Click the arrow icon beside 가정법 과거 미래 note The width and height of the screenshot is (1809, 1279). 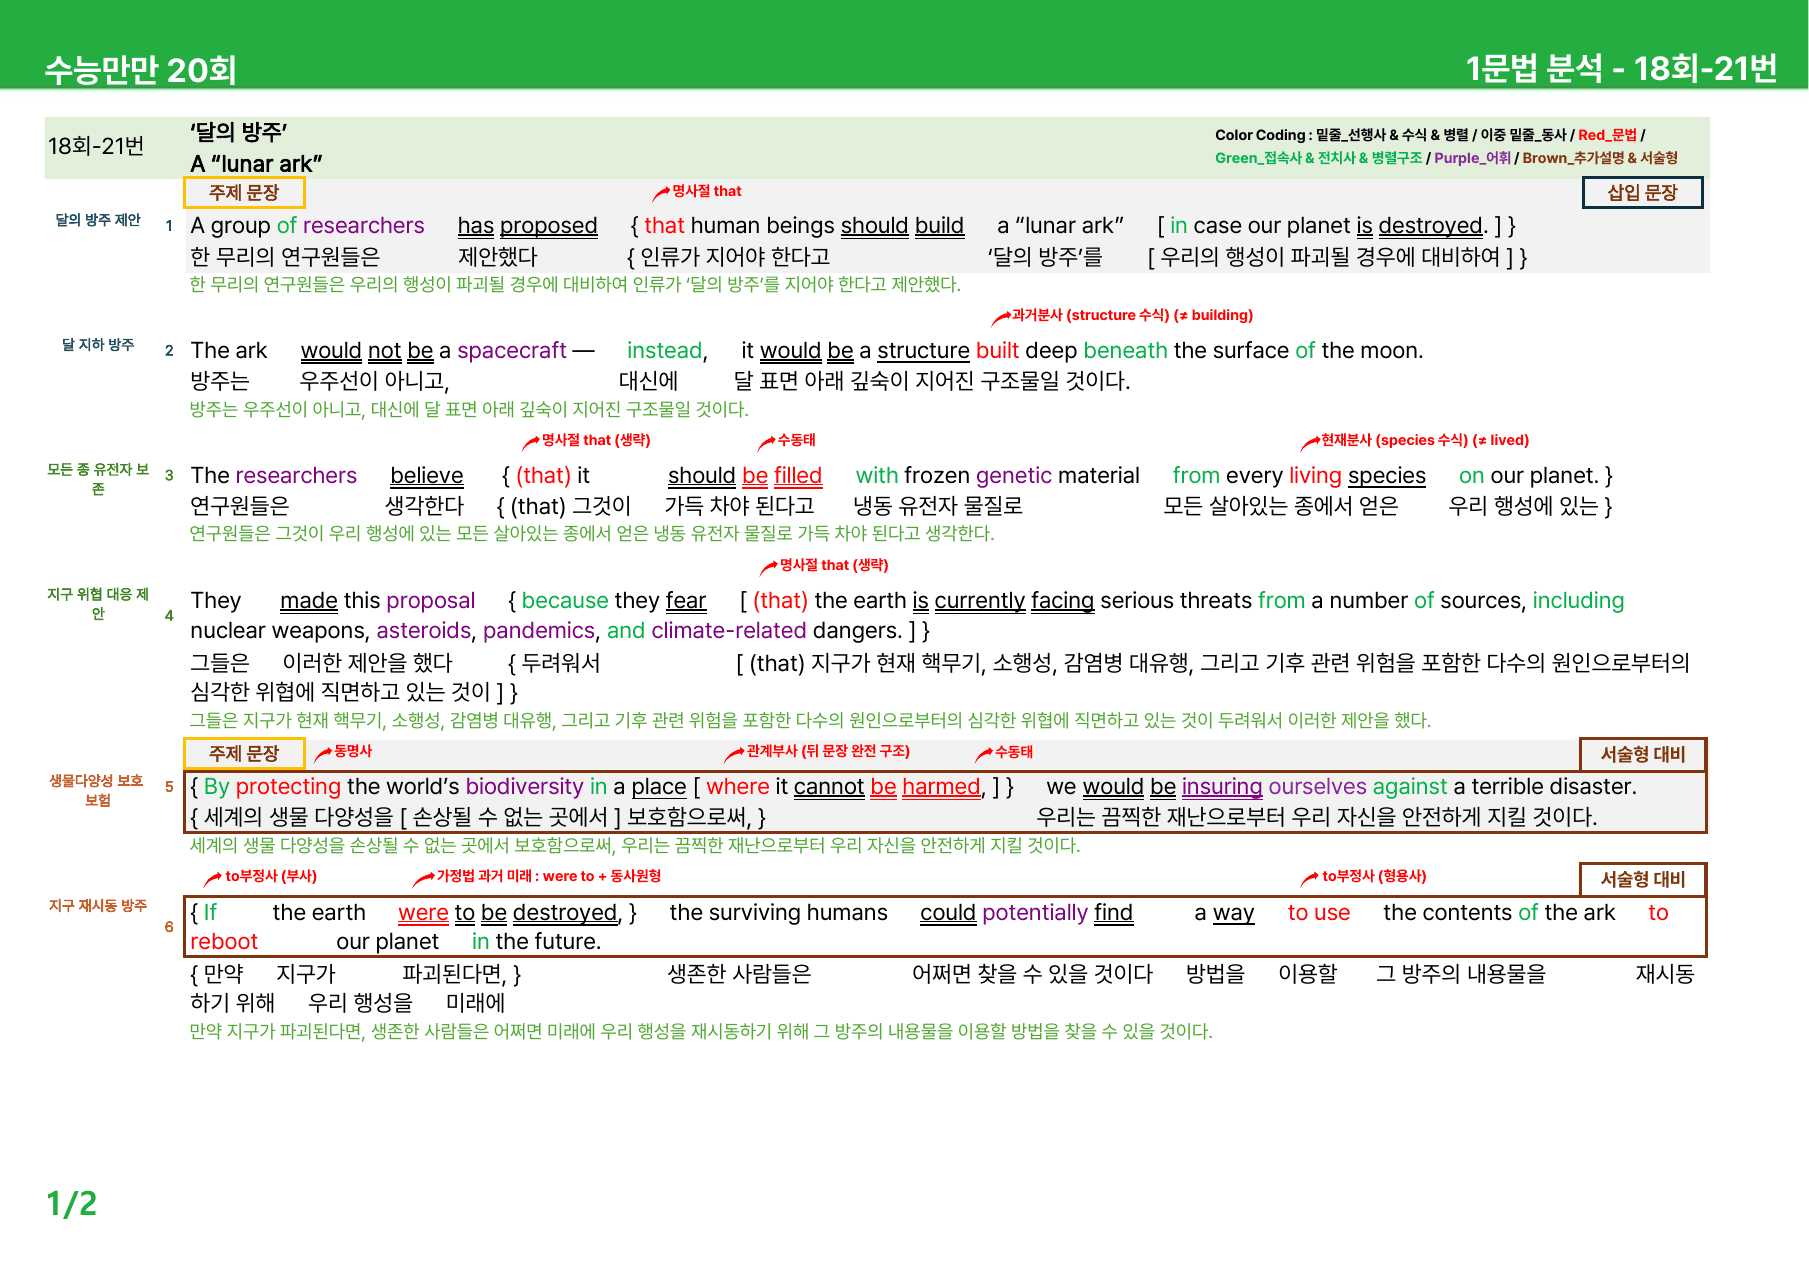click(x=424, y=878)
